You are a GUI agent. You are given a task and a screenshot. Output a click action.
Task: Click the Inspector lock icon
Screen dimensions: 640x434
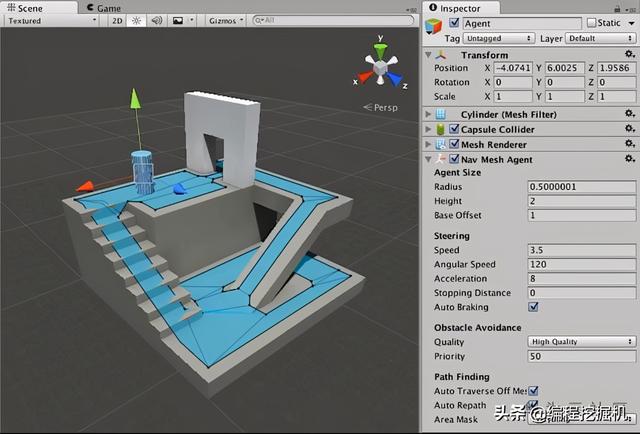pyautogui.click(x=617, y=9)
